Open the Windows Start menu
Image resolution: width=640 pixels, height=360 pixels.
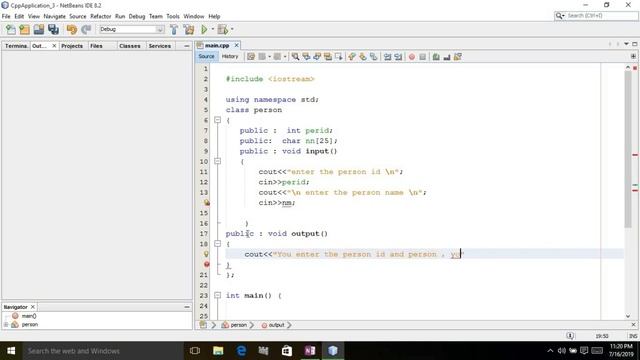tap(11, 351)
